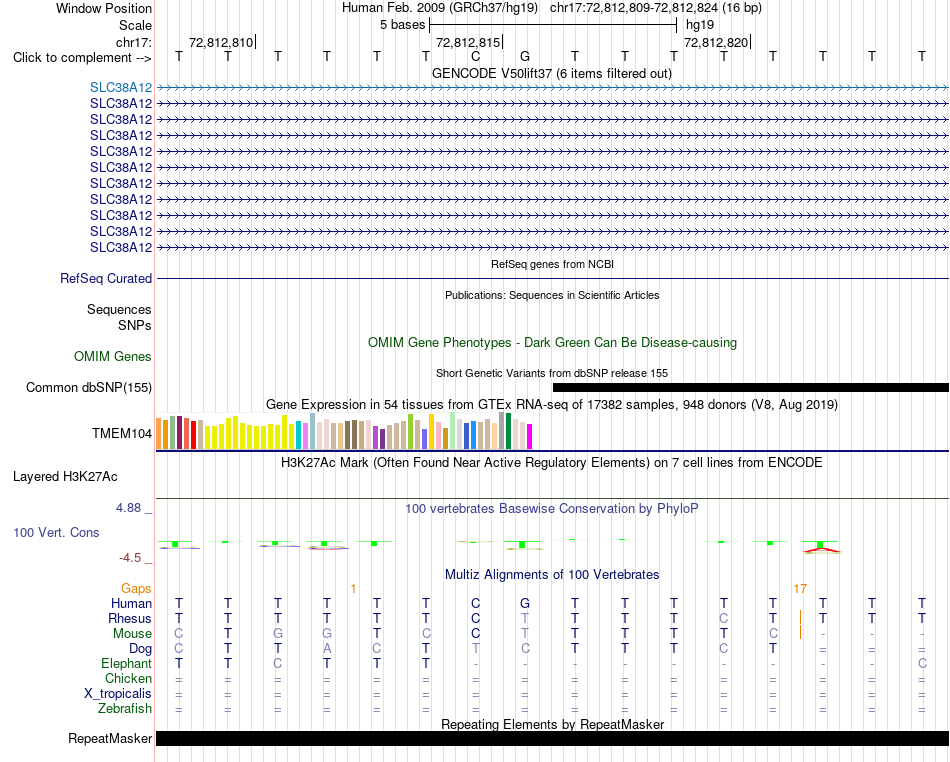Viewport: 950px width, 762px height.
Task: Select the black RepeatMasker element bar
Action: (552, 738)
